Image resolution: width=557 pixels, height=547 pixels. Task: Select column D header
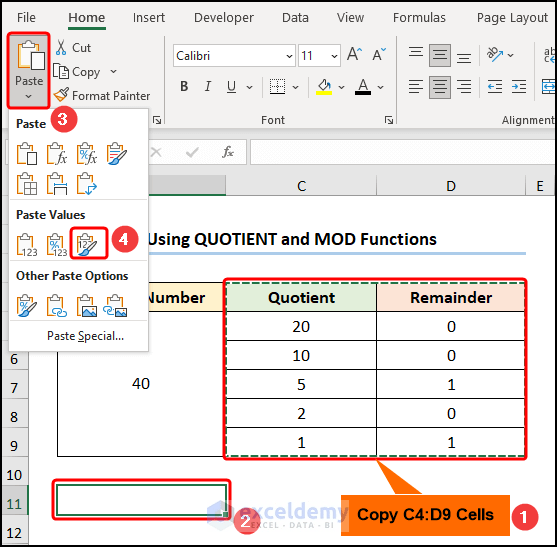click(x=451, y=186)
